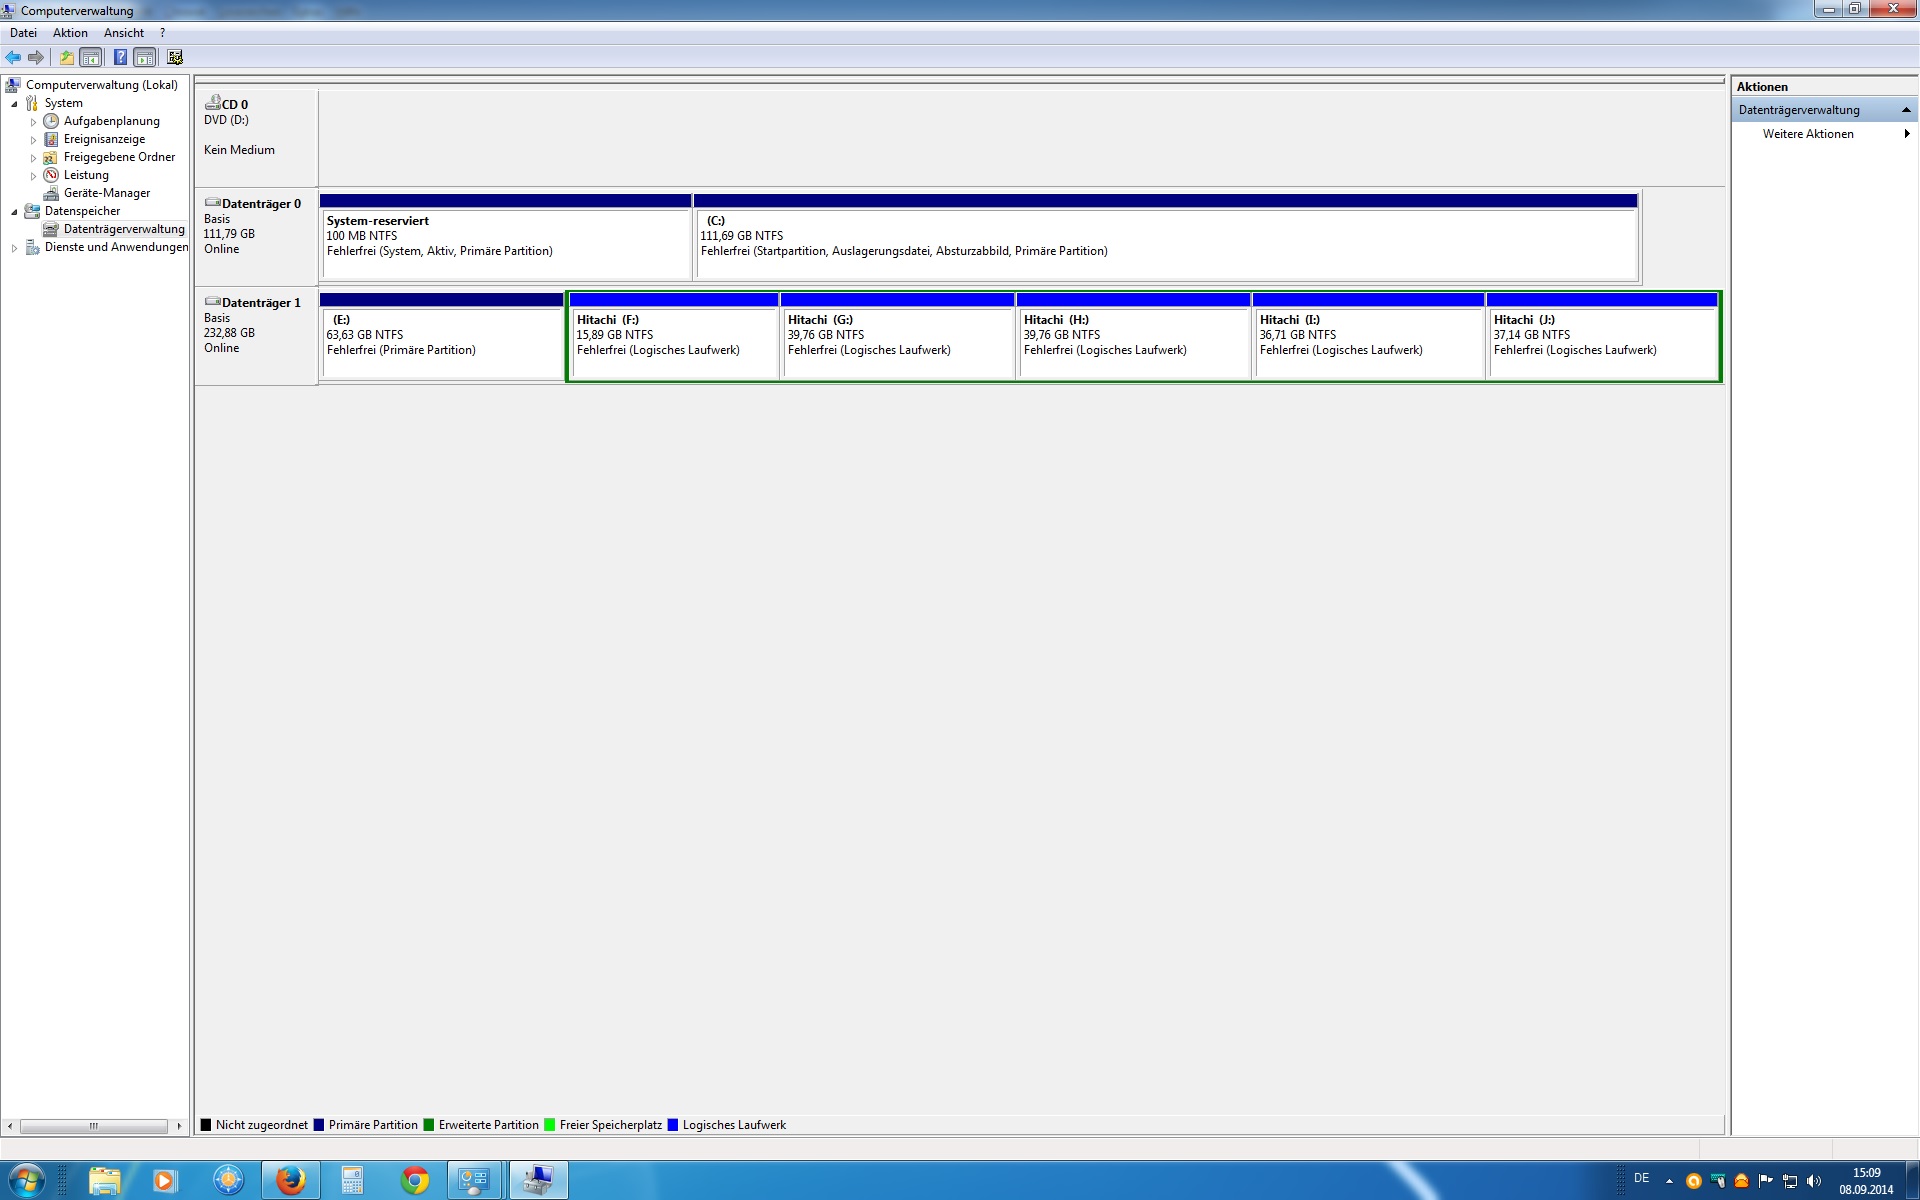Collapse the Datenträgerverwaltung actions section
The height and width of the screenshot is (1200, 1920).
pyautogui.click(x=1905, y=110)
